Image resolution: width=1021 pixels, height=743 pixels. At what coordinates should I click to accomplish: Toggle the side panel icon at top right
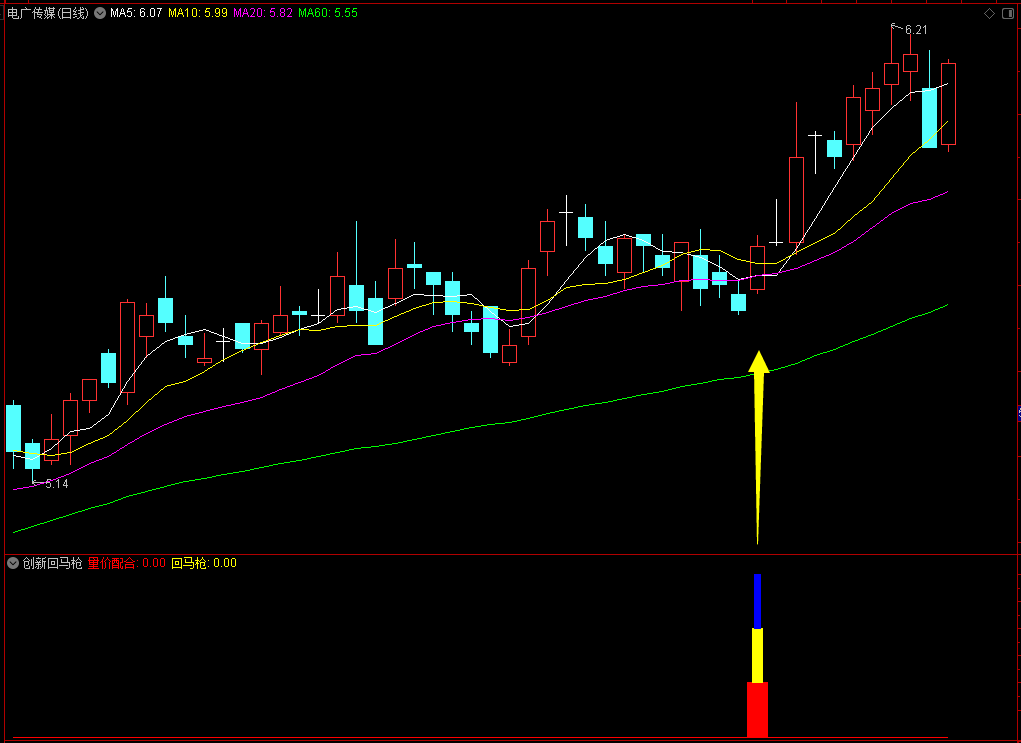click(x=1008, y=13)
